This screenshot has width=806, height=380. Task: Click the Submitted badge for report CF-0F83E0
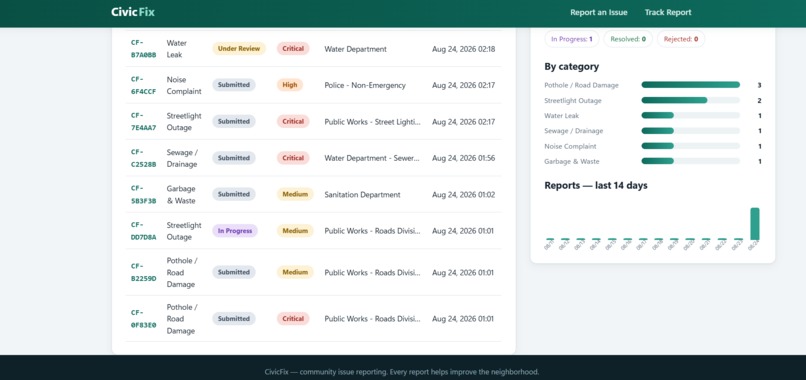click(x=234, y=319)
